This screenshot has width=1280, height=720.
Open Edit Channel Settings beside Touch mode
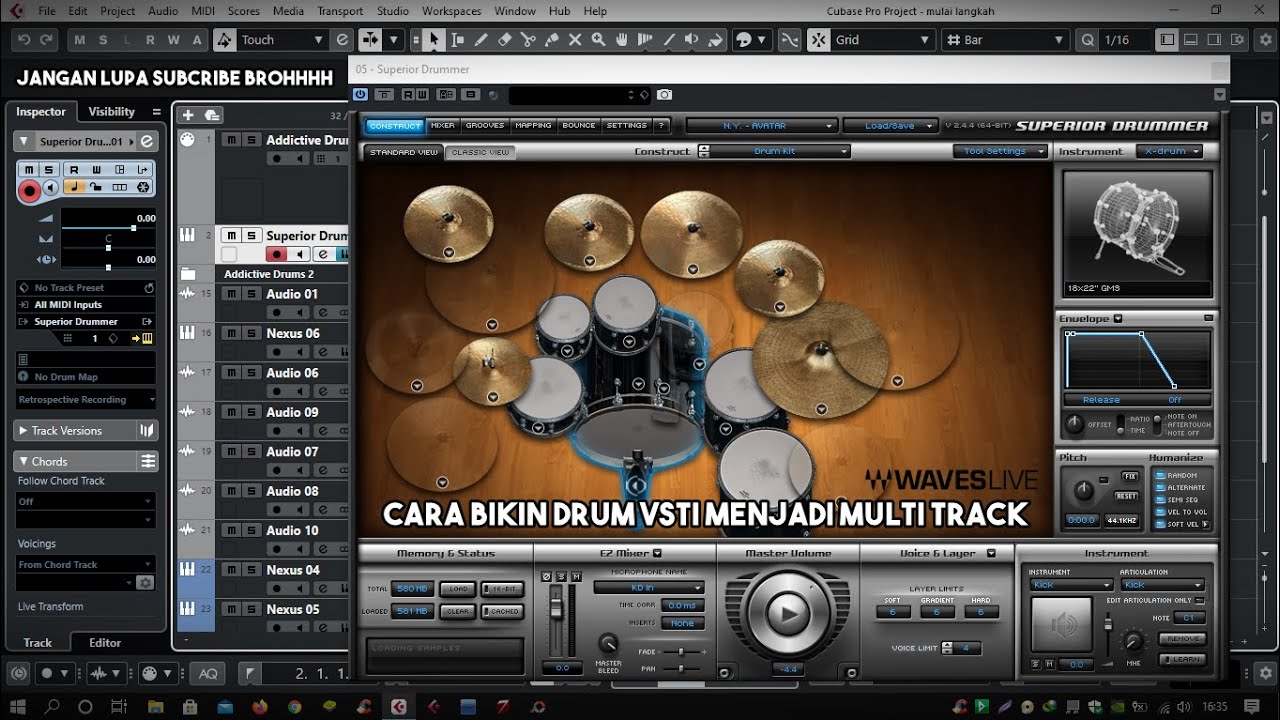(343, 40)
